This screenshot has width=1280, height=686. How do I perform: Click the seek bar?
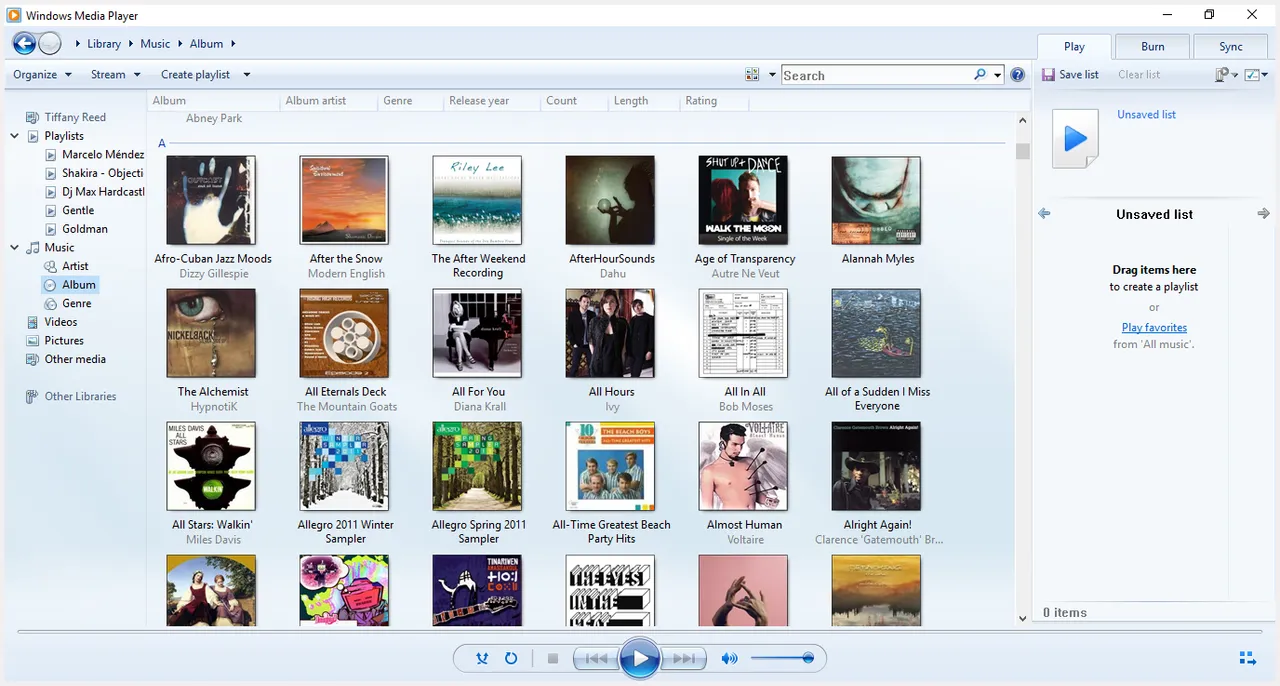pyautogui.click(x=640, y=631)
